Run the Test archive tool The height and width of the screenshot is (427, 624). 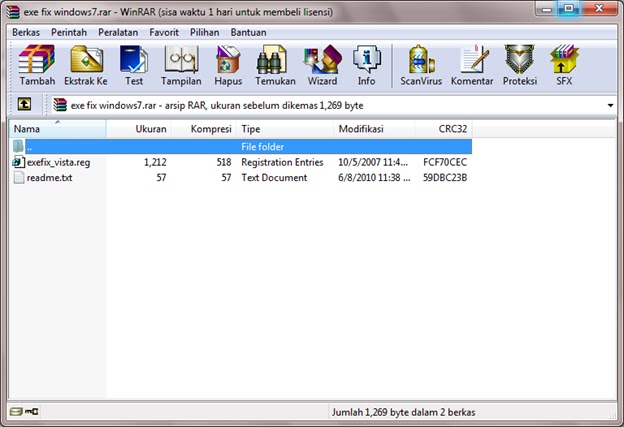(x=134, y=60)
